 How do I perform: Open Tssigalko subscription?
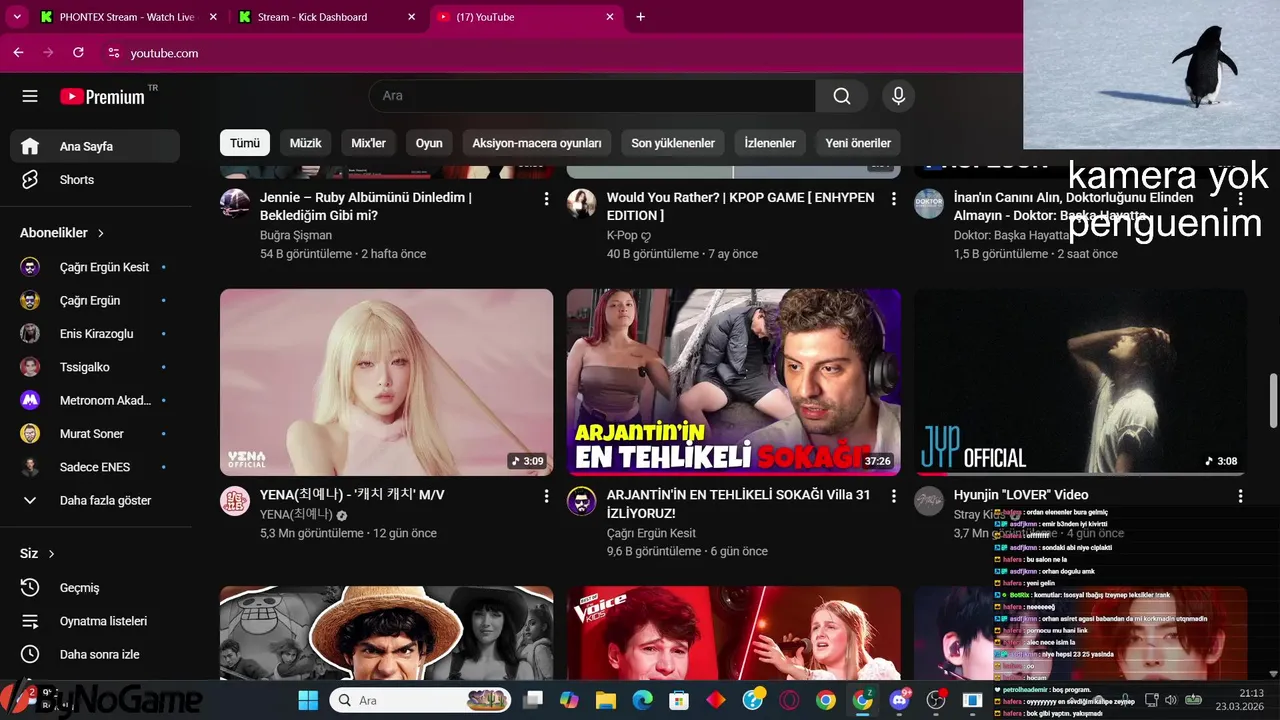click(95, 367)
